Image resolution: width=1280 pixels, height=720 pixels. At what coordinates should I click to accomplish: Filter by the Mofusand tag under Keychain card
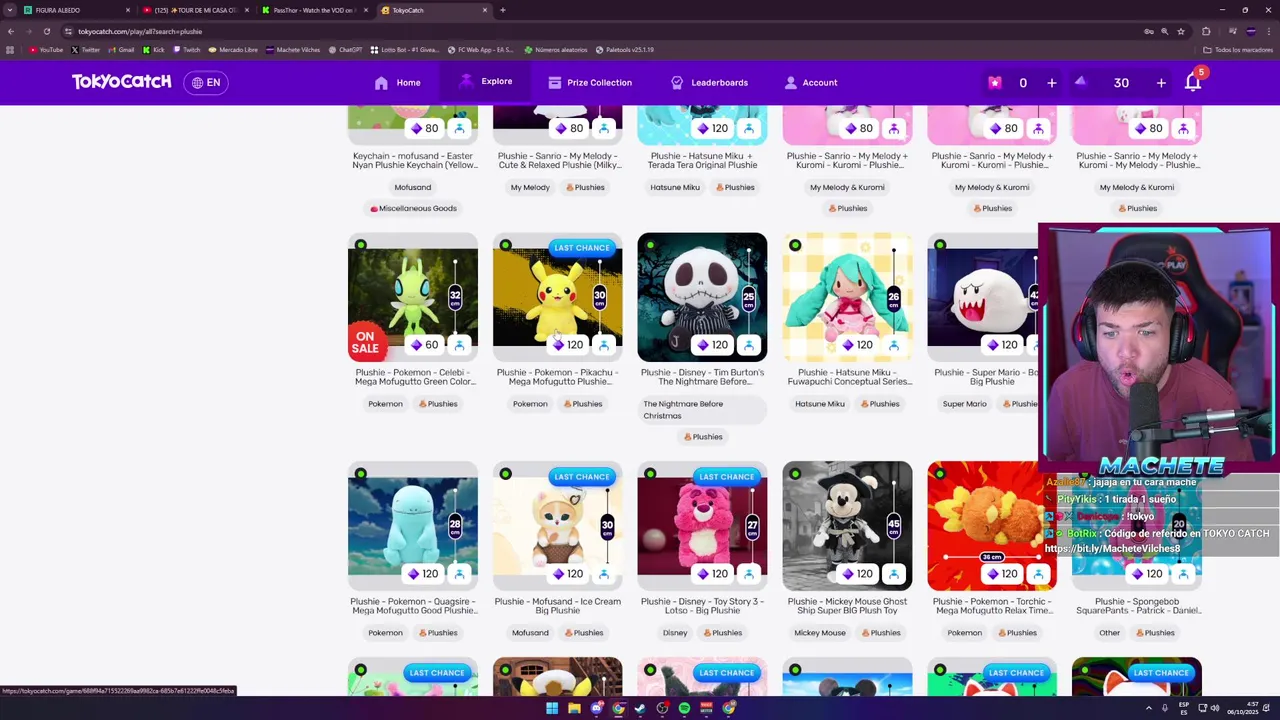[x=412, y=187]
